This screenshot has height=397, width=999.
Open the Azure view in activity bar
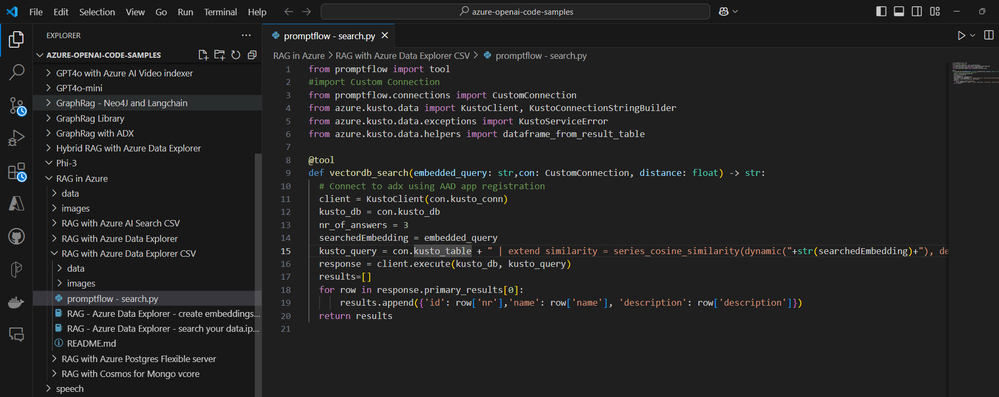(x=16, y=204)
